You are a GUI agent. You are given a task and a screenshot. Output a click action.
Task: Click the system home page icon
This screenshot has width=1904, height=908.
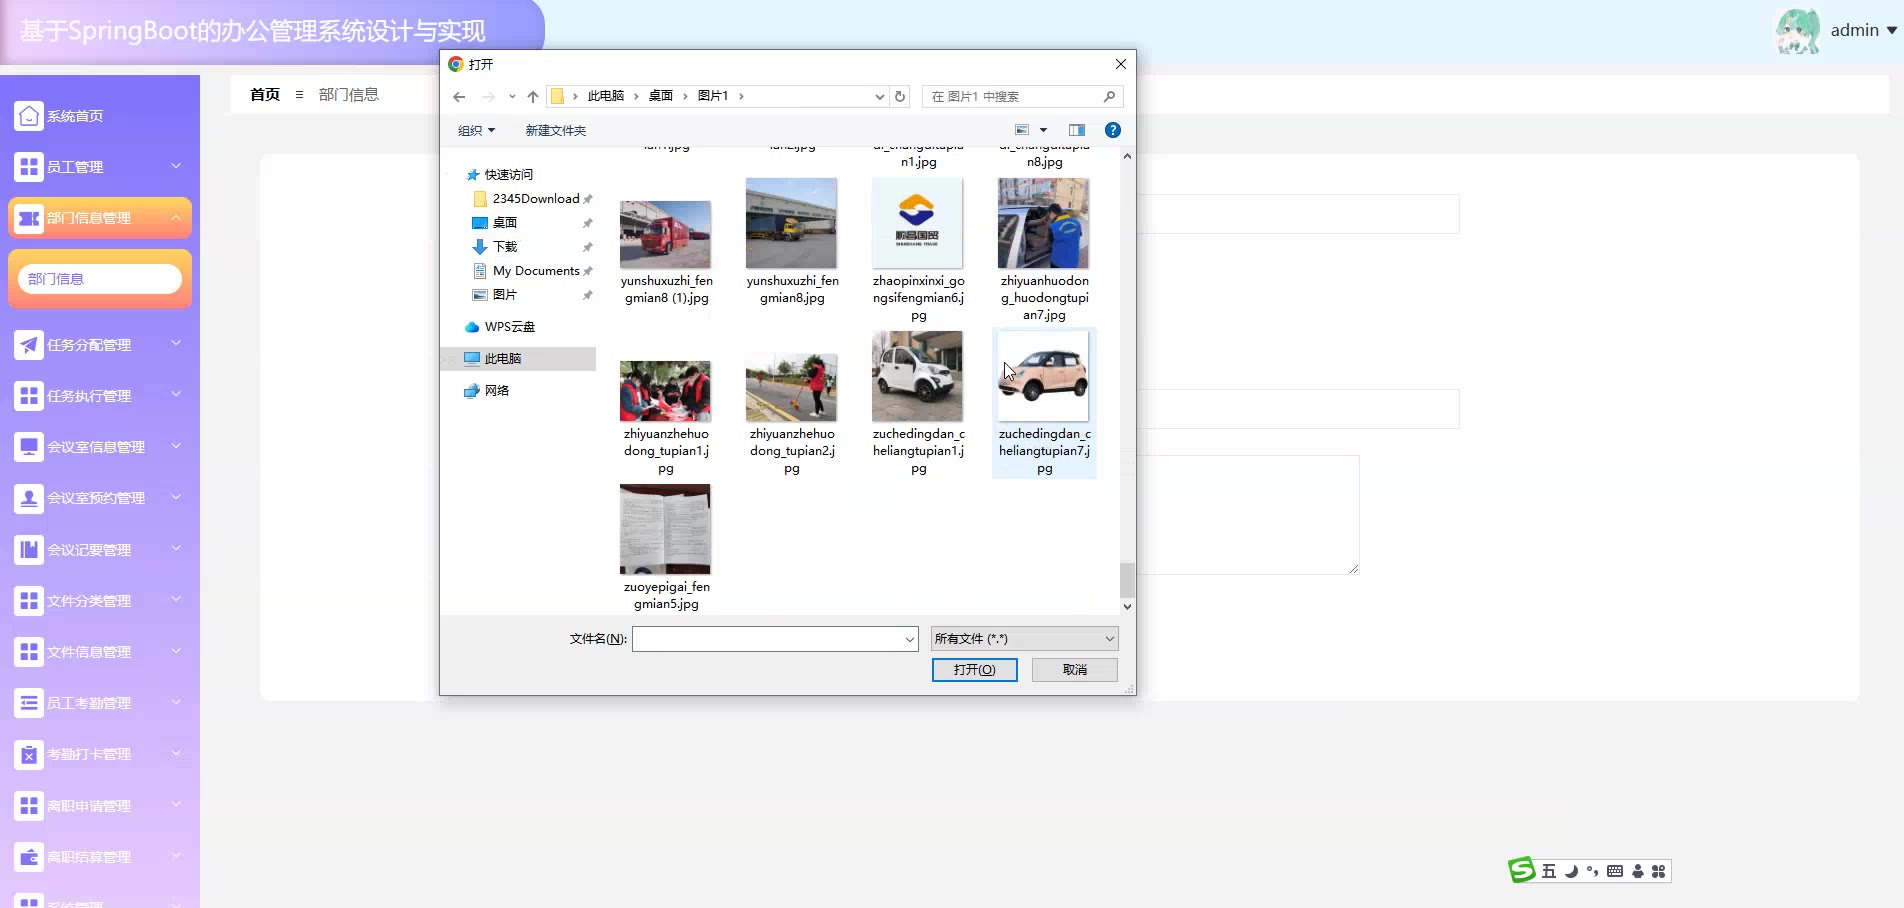tap(29, 116)
